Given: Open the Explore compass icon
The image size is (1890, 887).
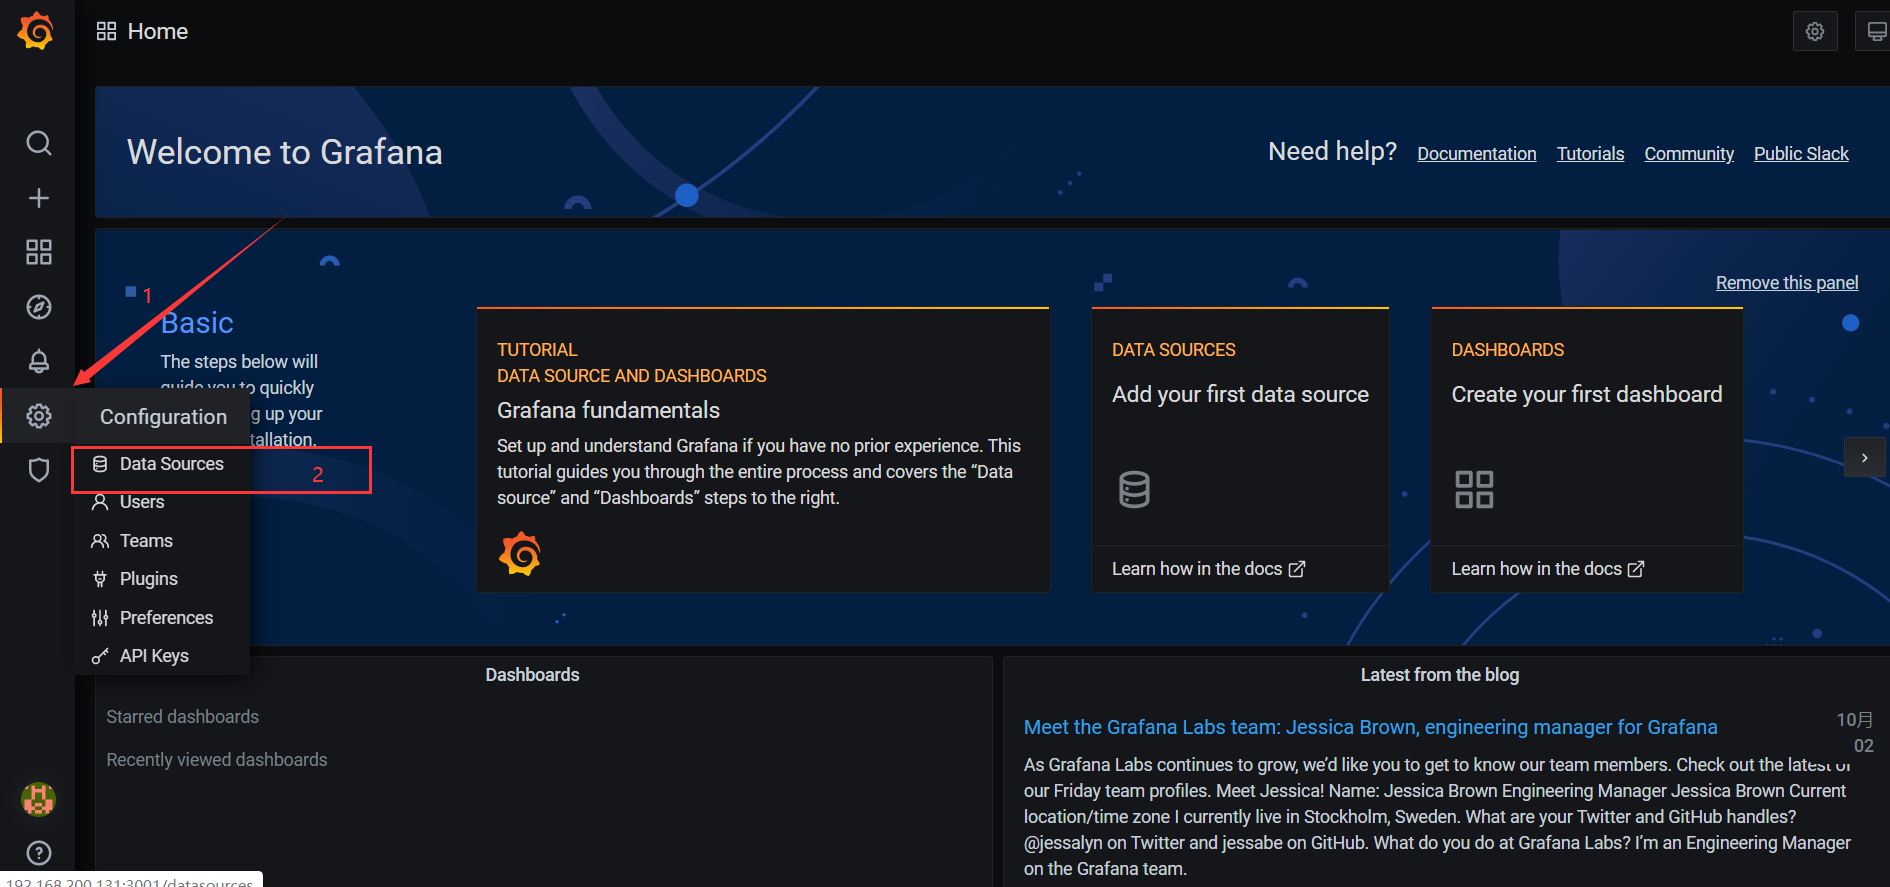Looking at the screenshot, I should (x=38, y=307).
